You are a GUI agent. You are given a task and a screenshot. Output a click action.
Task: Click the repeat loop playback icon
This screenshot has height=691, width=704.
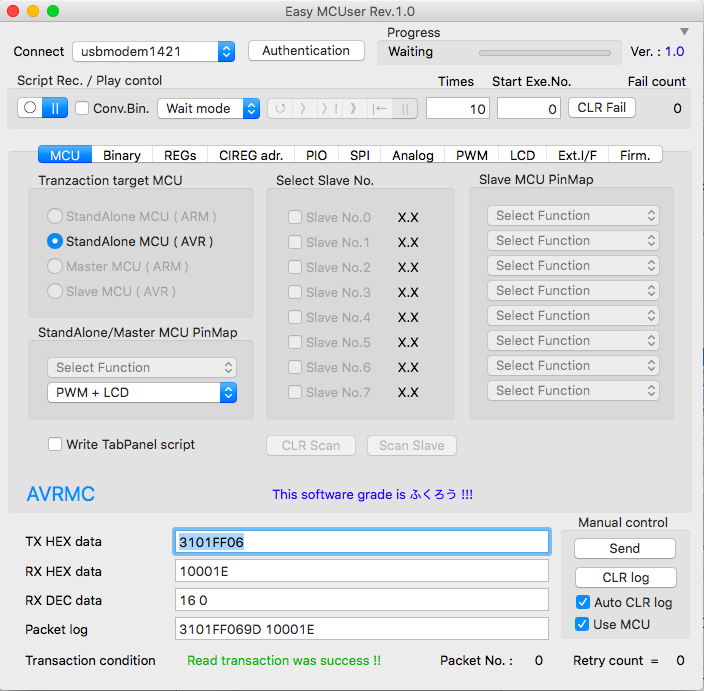[x=280, y=109]
